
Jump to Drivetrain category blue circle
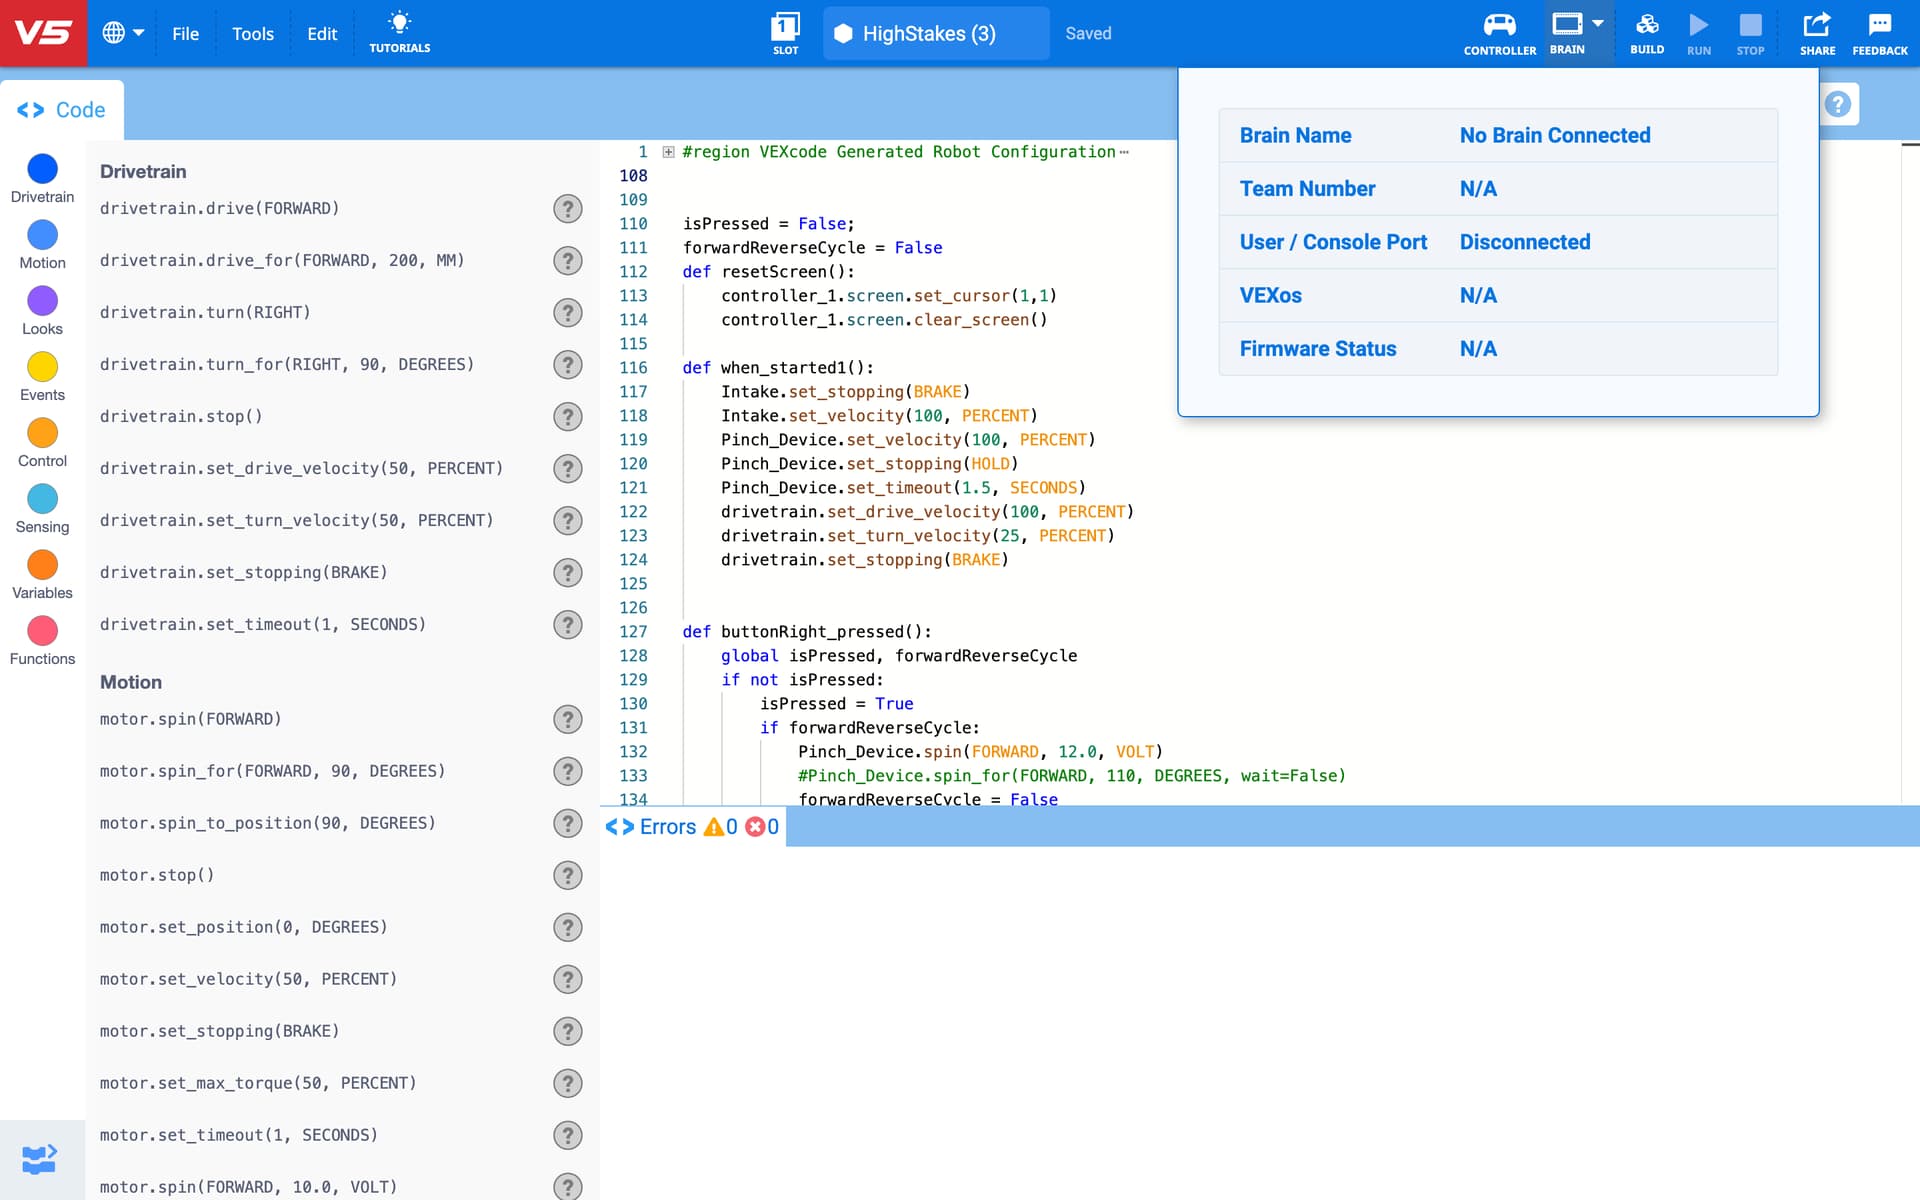[42, 169]
